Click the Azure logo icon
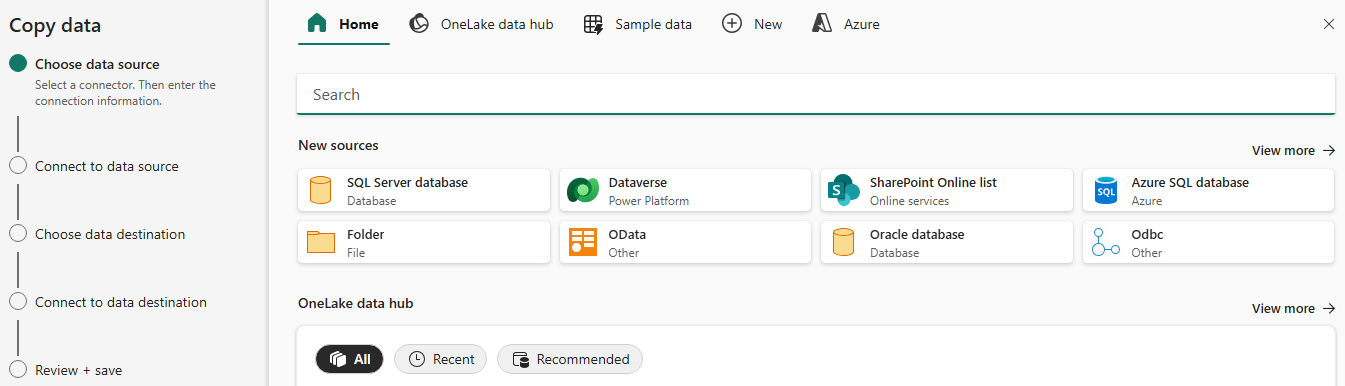The height and width of the screenshot is (386, 1345). pyautogui.click(x=823, y=24)
